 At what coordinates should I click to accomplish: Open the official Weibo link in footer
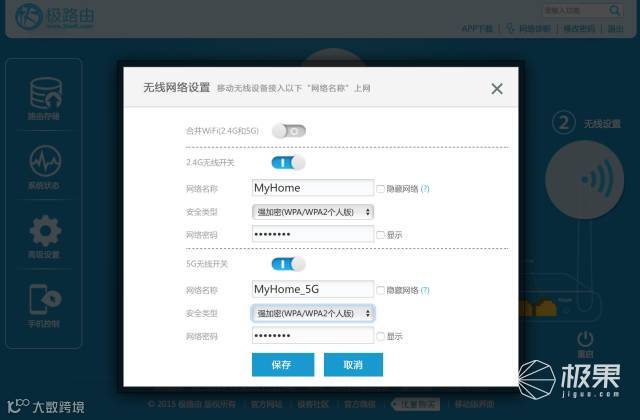coord(360,404)
